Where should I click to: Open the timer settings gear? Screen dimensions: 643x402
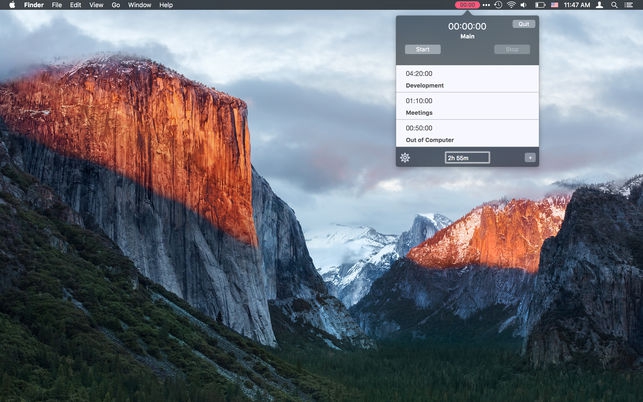click(x=405, y=157)
